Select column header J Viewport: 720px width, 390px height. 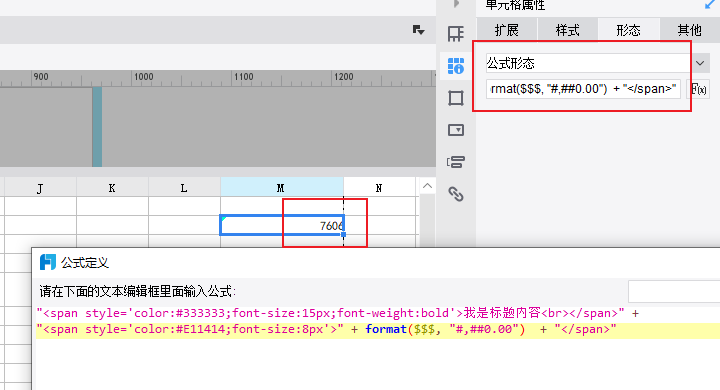pyautogui.click(x=40, y=188)
